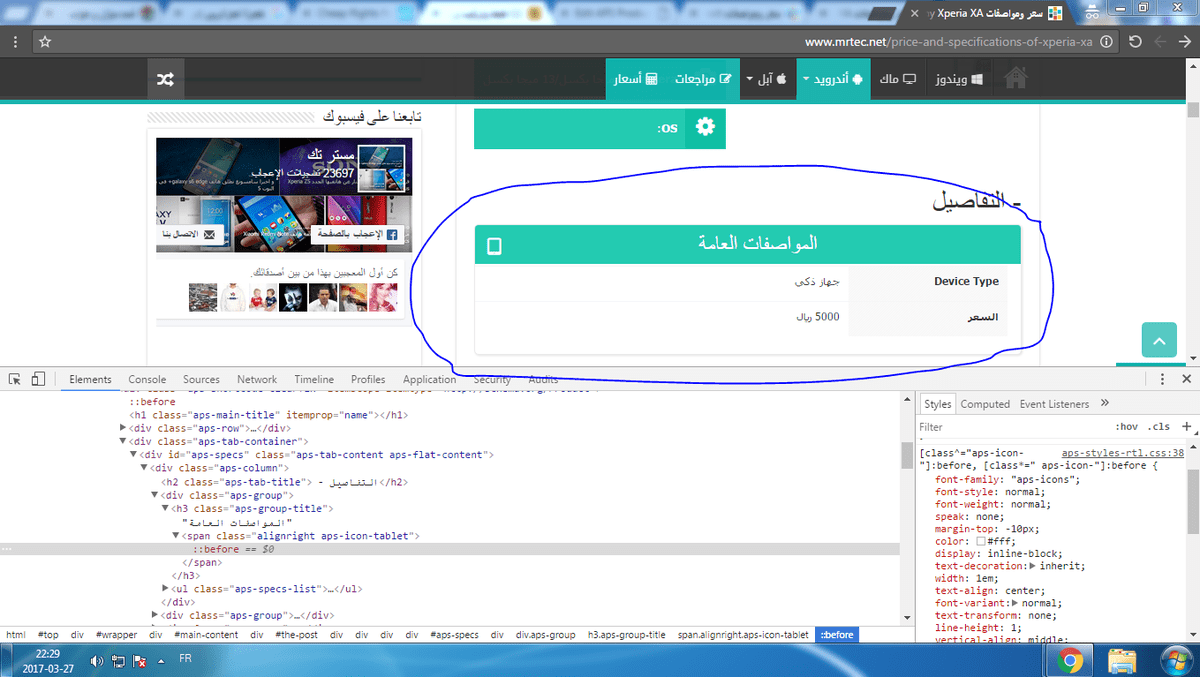Open the Event Listeners tab

(1054, 404)
